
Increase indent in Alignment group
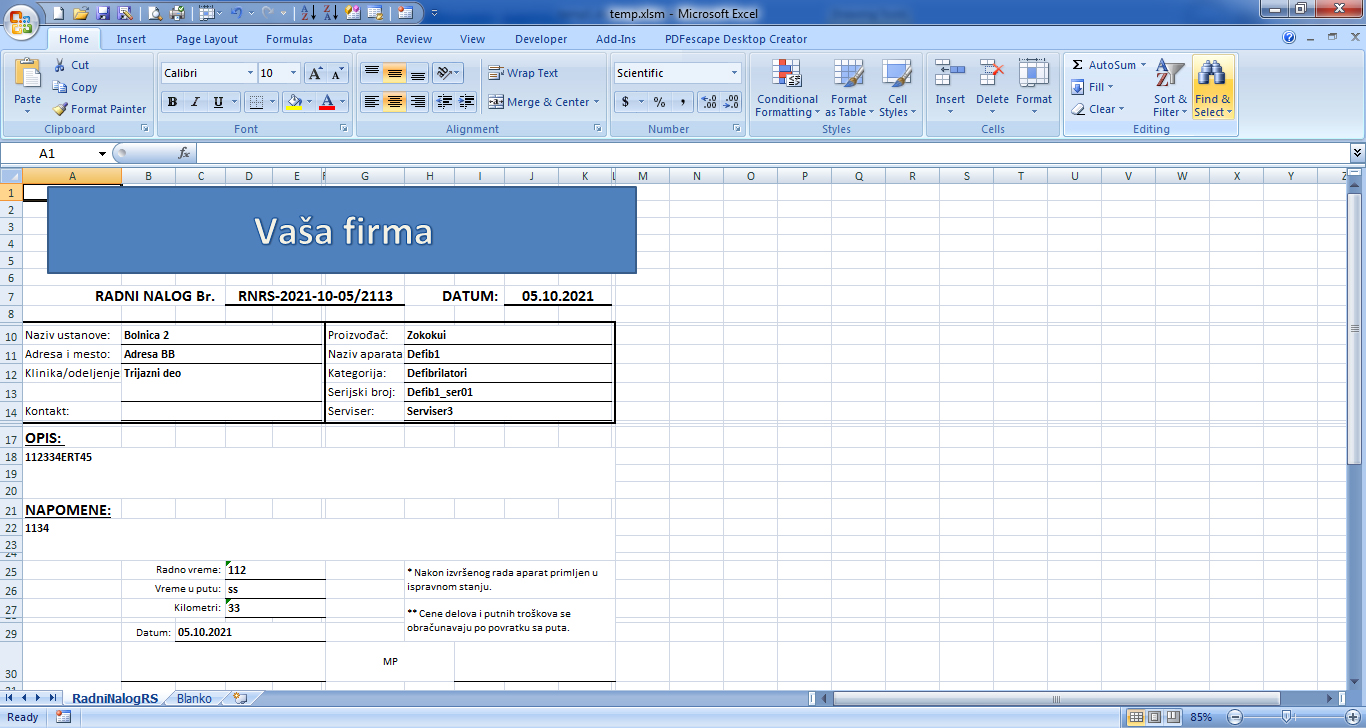click(466, 102)
